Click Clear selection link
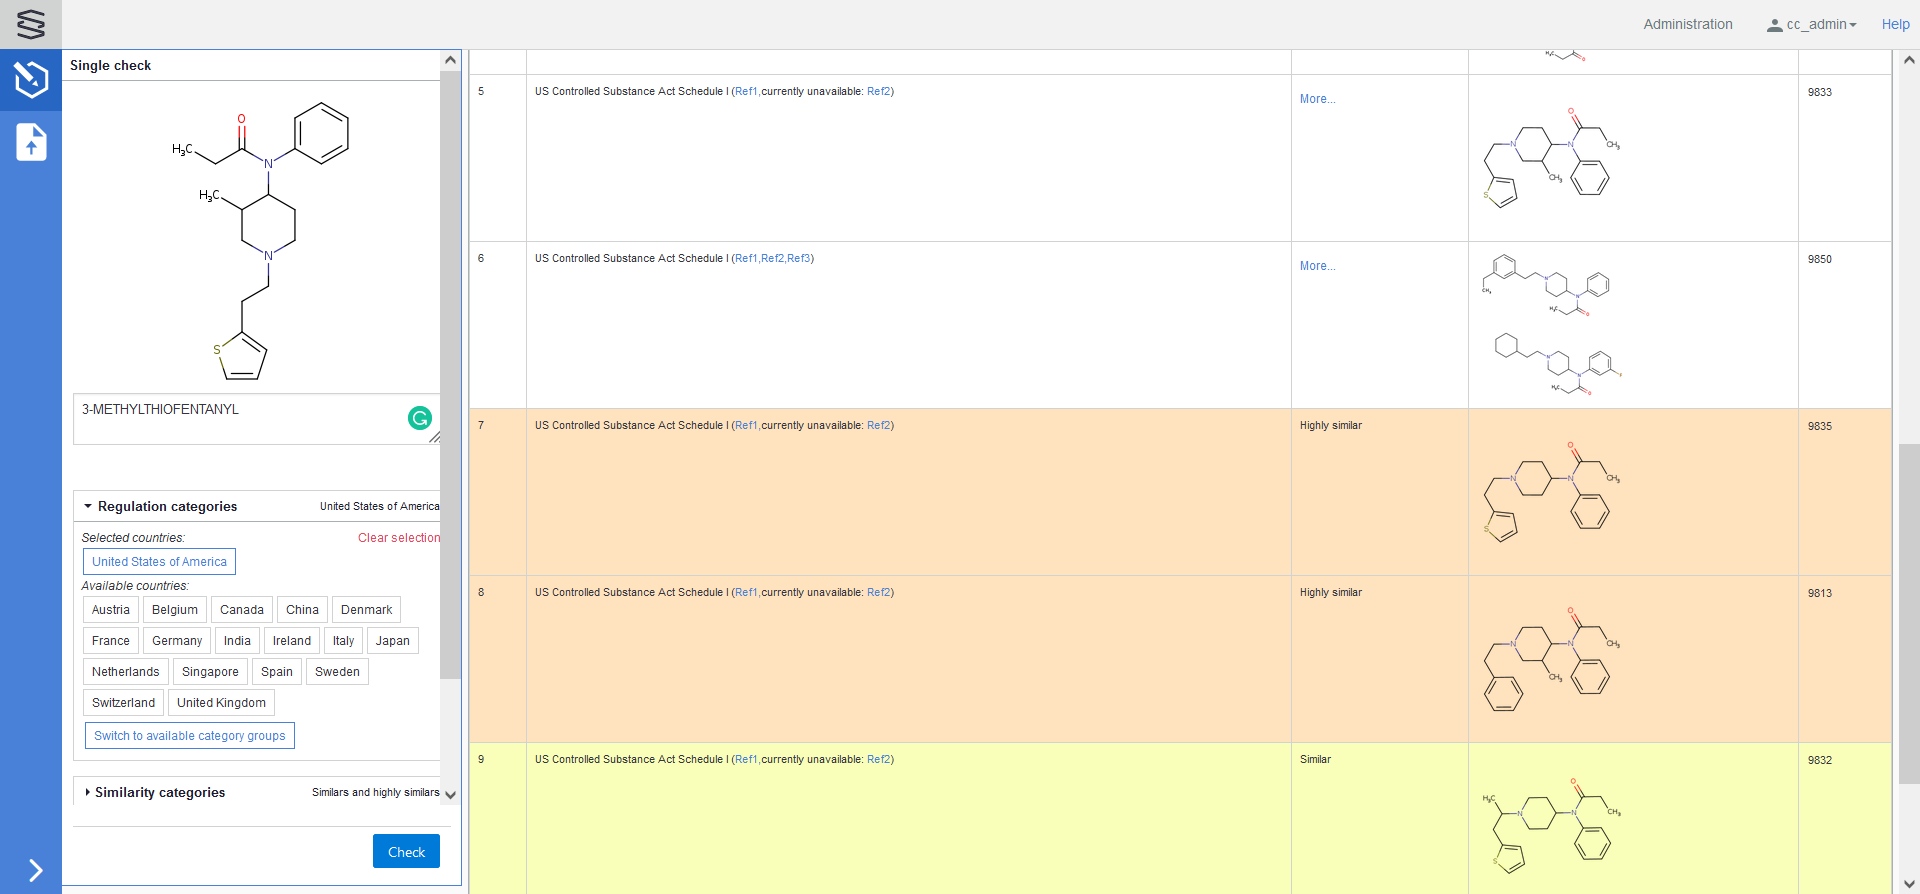 tap(398, 538)
